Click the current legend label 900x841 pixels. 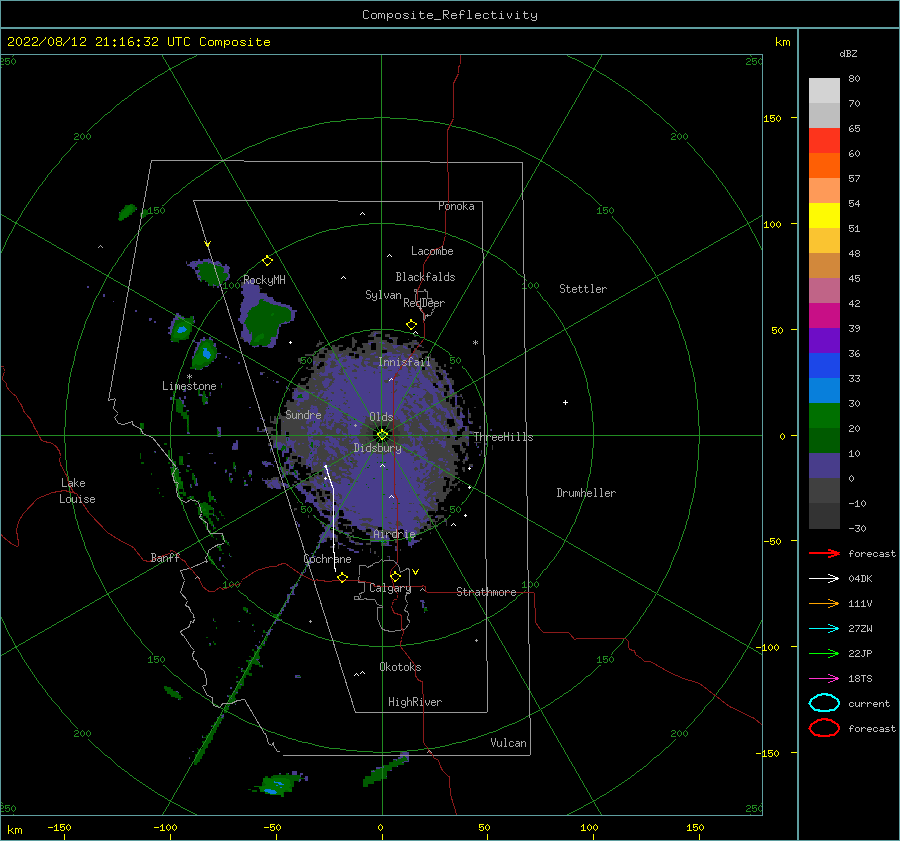point(869,703)
